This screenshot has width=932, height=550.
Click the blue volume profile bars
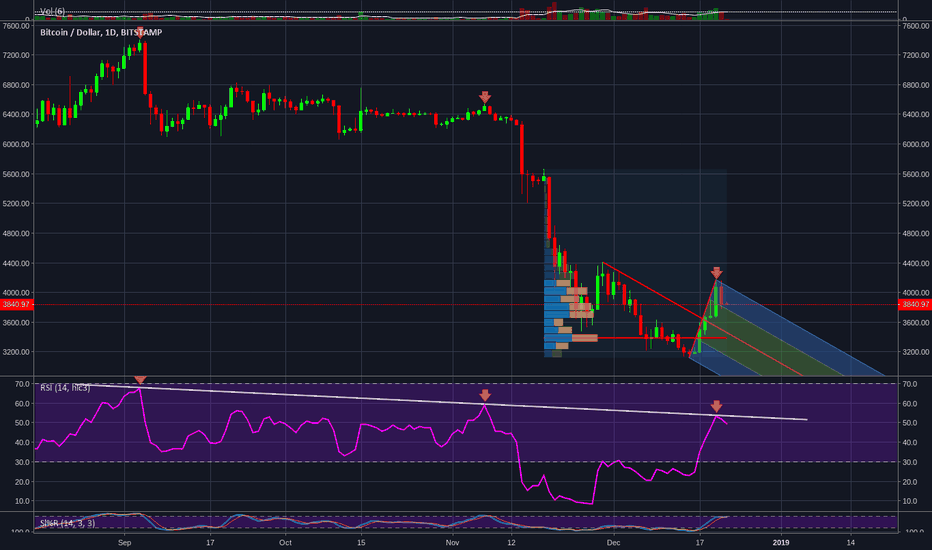[556, 309]
